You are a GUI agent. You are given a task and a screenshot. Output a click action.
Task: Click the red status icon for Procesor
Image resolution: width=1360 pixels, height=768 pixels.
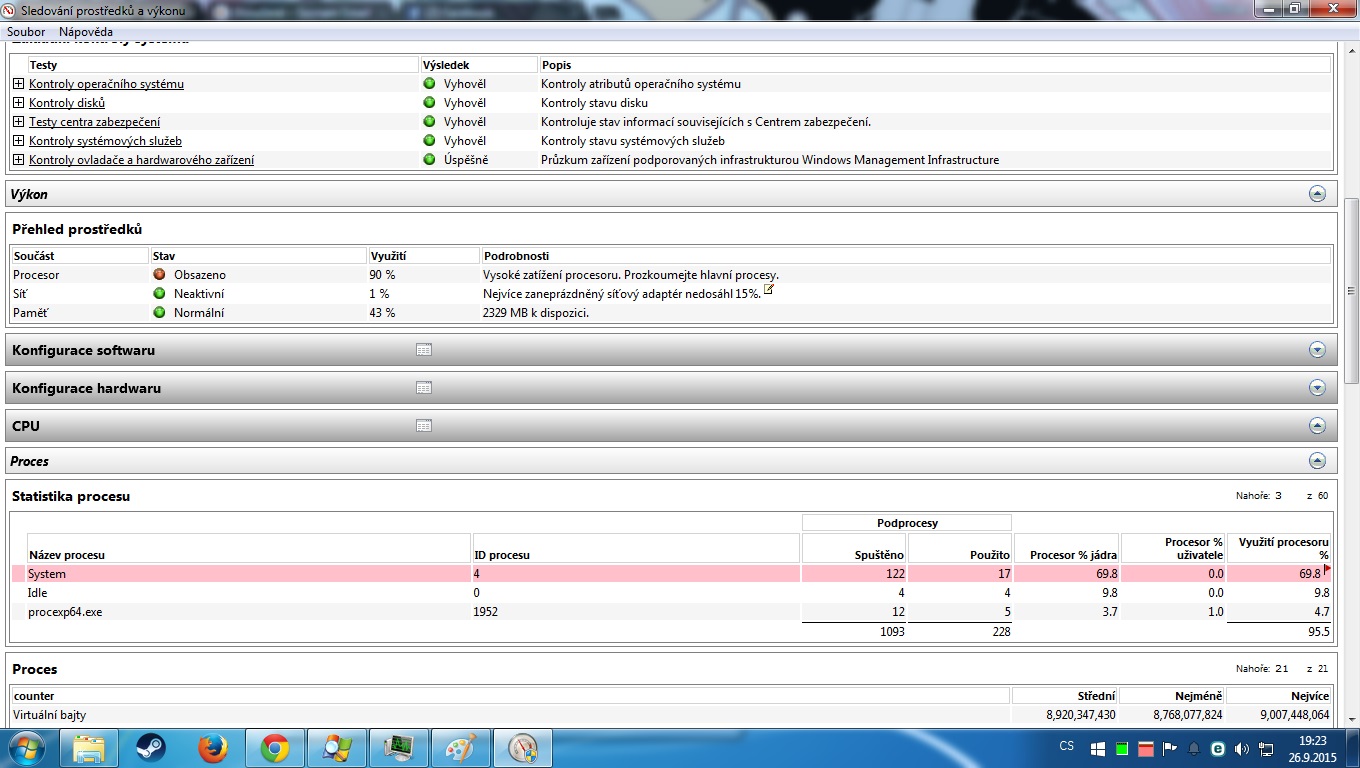(159, 274)
